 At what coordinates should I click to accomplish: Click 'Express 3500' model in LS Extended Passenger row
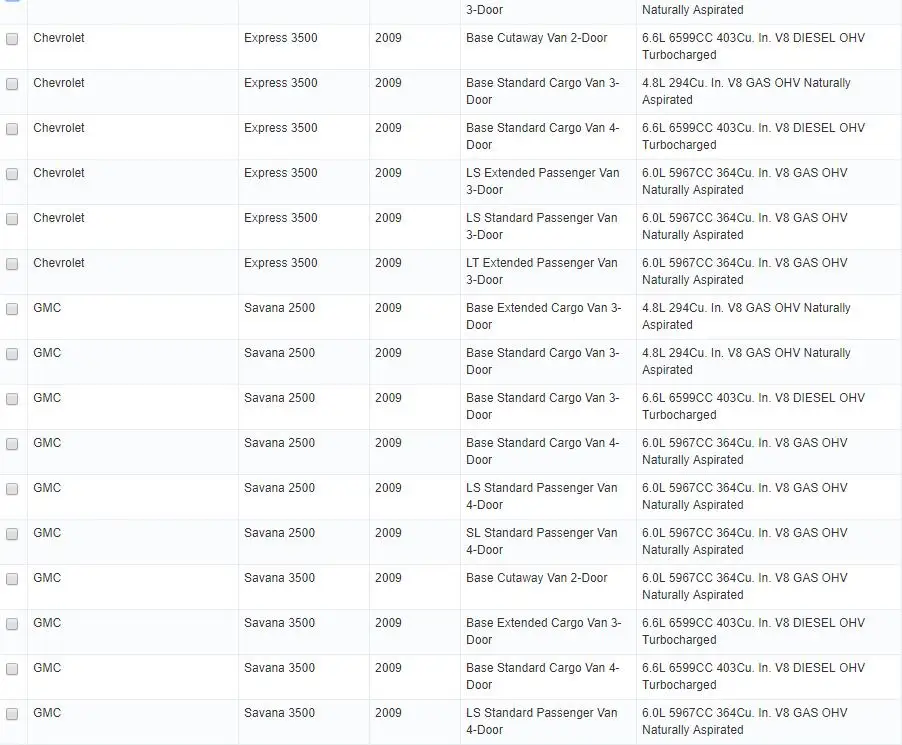click(x=281, y=173)
